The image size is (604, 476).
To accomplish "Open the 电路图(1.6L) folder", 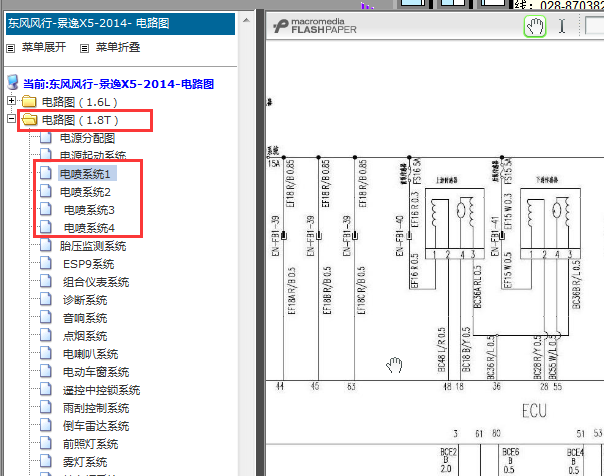I will 79,102.
